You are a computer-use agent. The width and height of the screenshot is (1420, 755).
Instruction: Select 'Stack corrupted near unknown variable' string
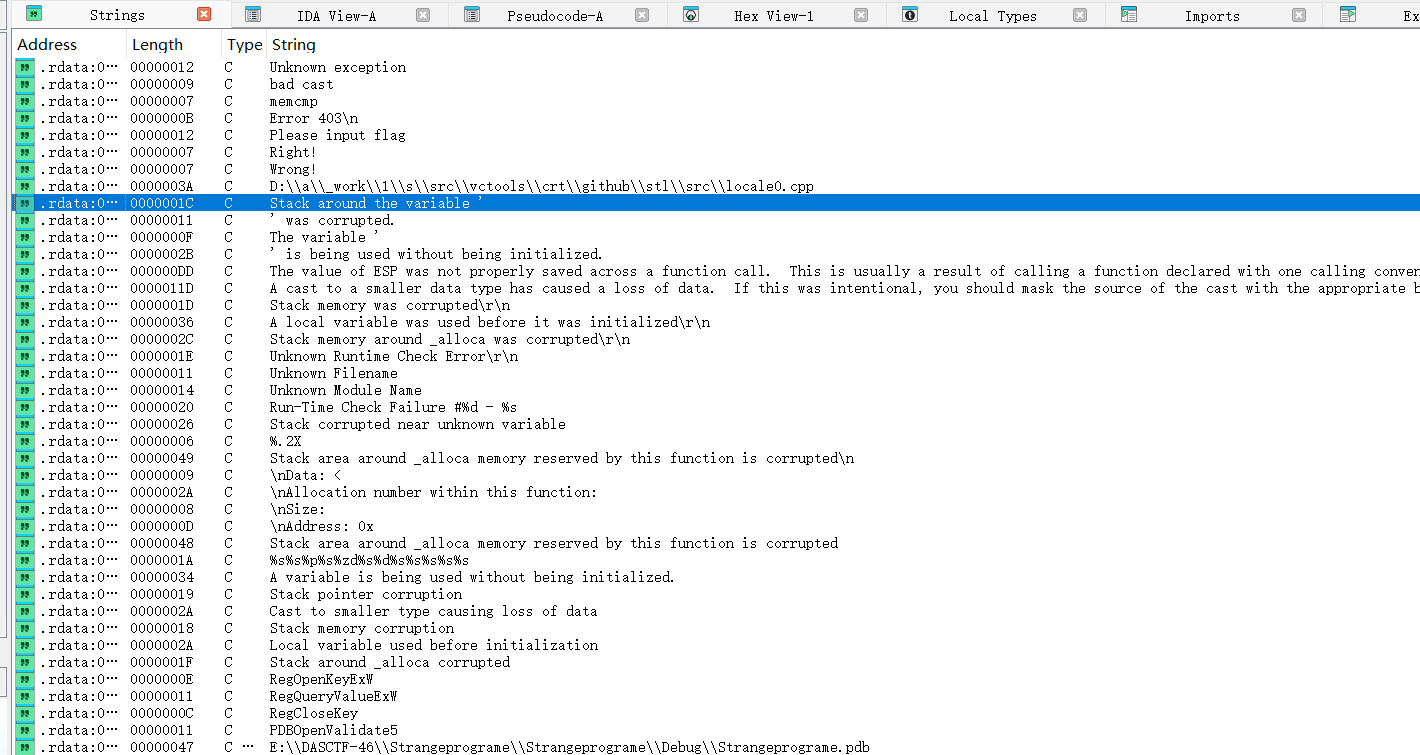[x=417, y=424]
